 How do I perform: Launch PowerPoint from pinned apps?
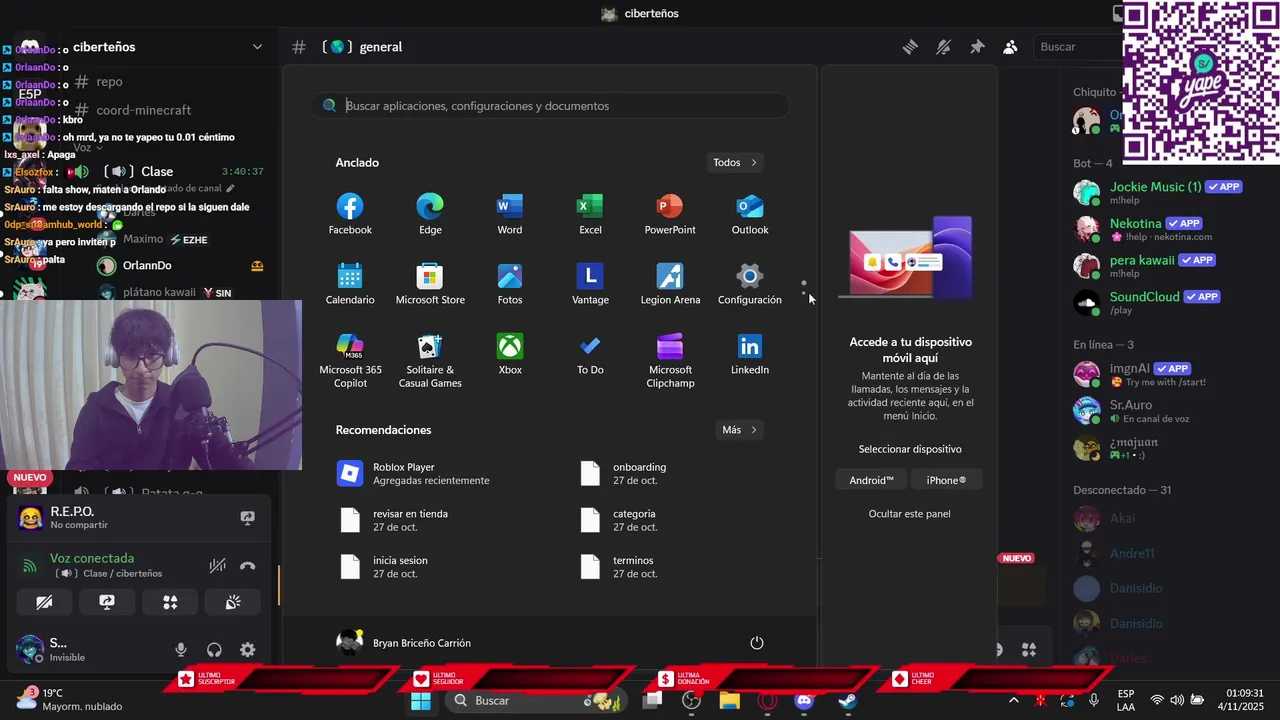(670, 215)
